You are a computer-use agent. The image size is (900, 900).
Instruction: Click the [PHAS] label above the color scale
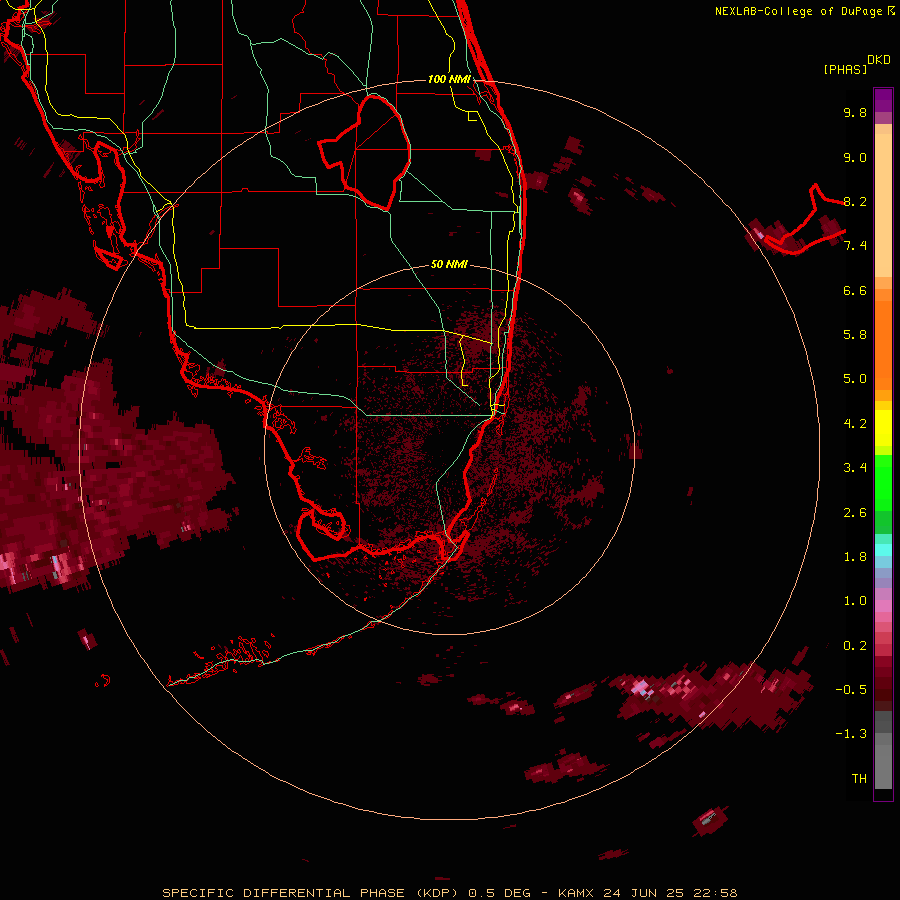845,70
